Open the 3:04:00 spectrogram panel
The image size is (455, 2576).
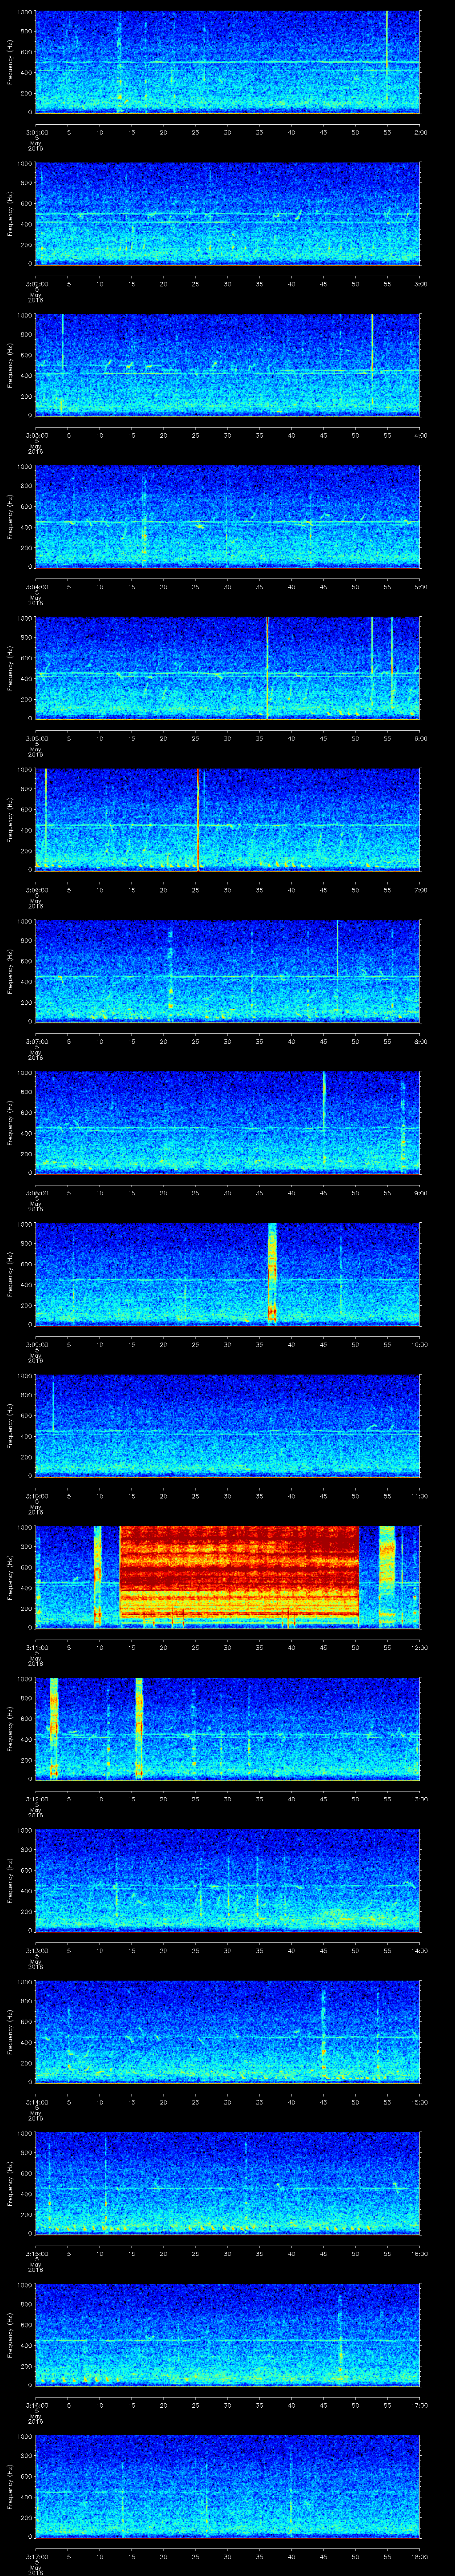tap(227, 516)
